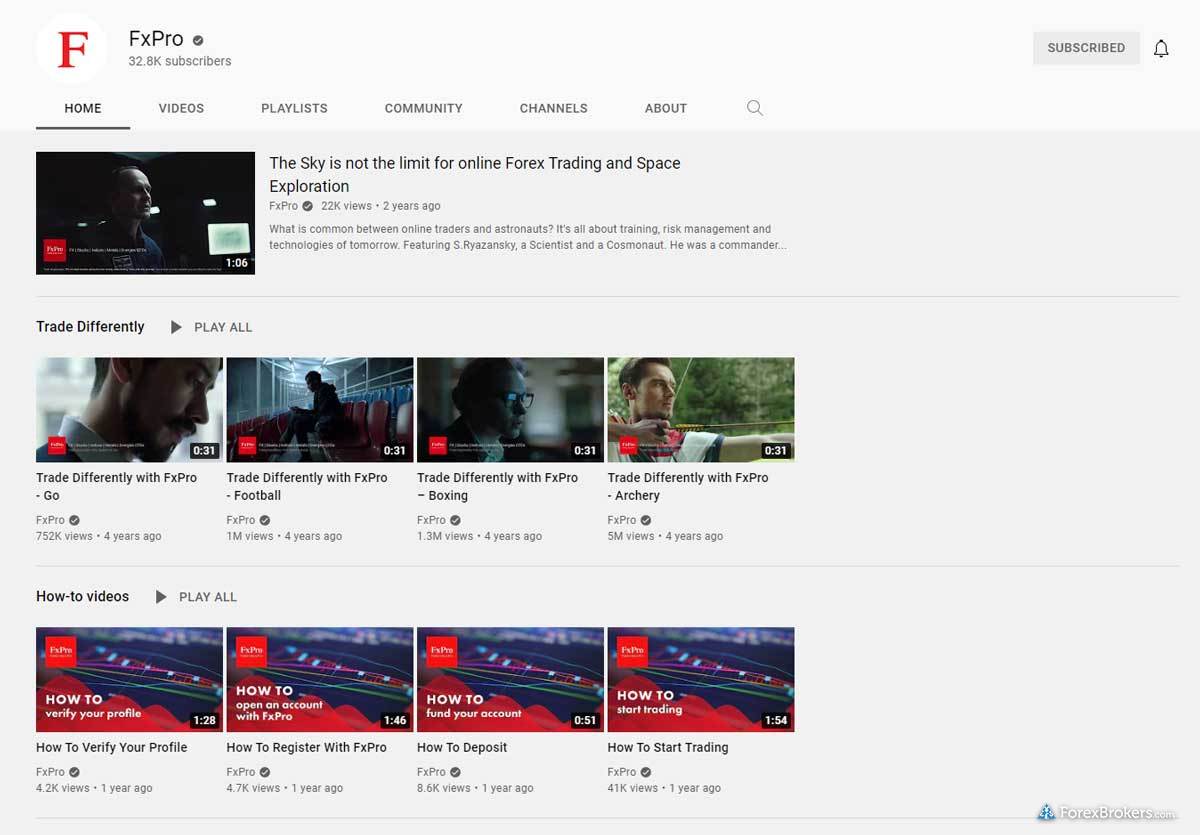The image size is (1200, 835).
Task: Open How to fund your account thumbnail
Action: click(x=510, y=680)
